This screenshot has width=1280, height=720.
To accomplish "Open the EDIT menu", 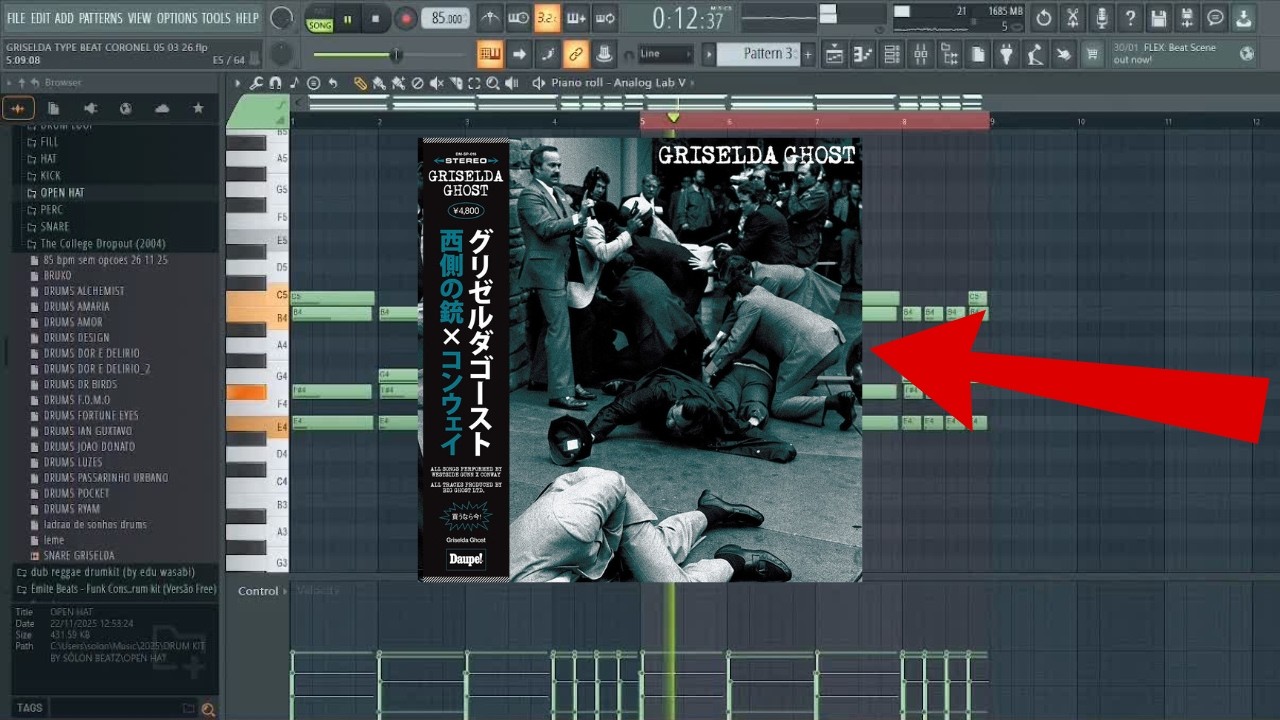I will coord(40,18).
